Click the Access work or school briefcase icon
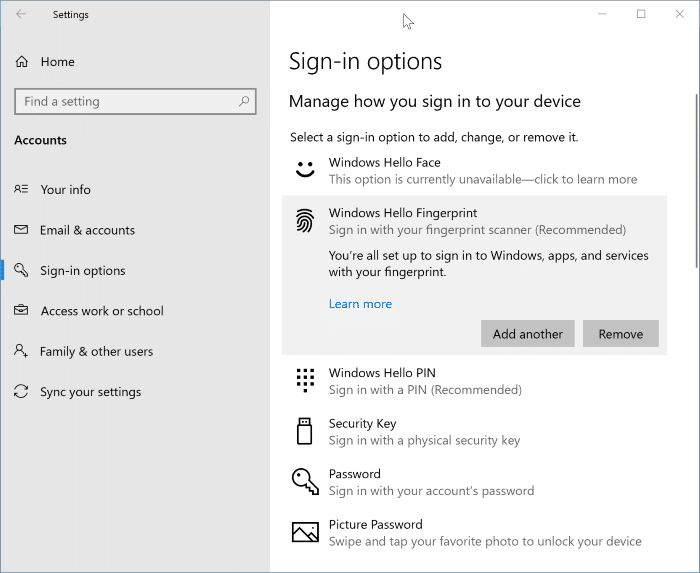 tap(21, 310)
